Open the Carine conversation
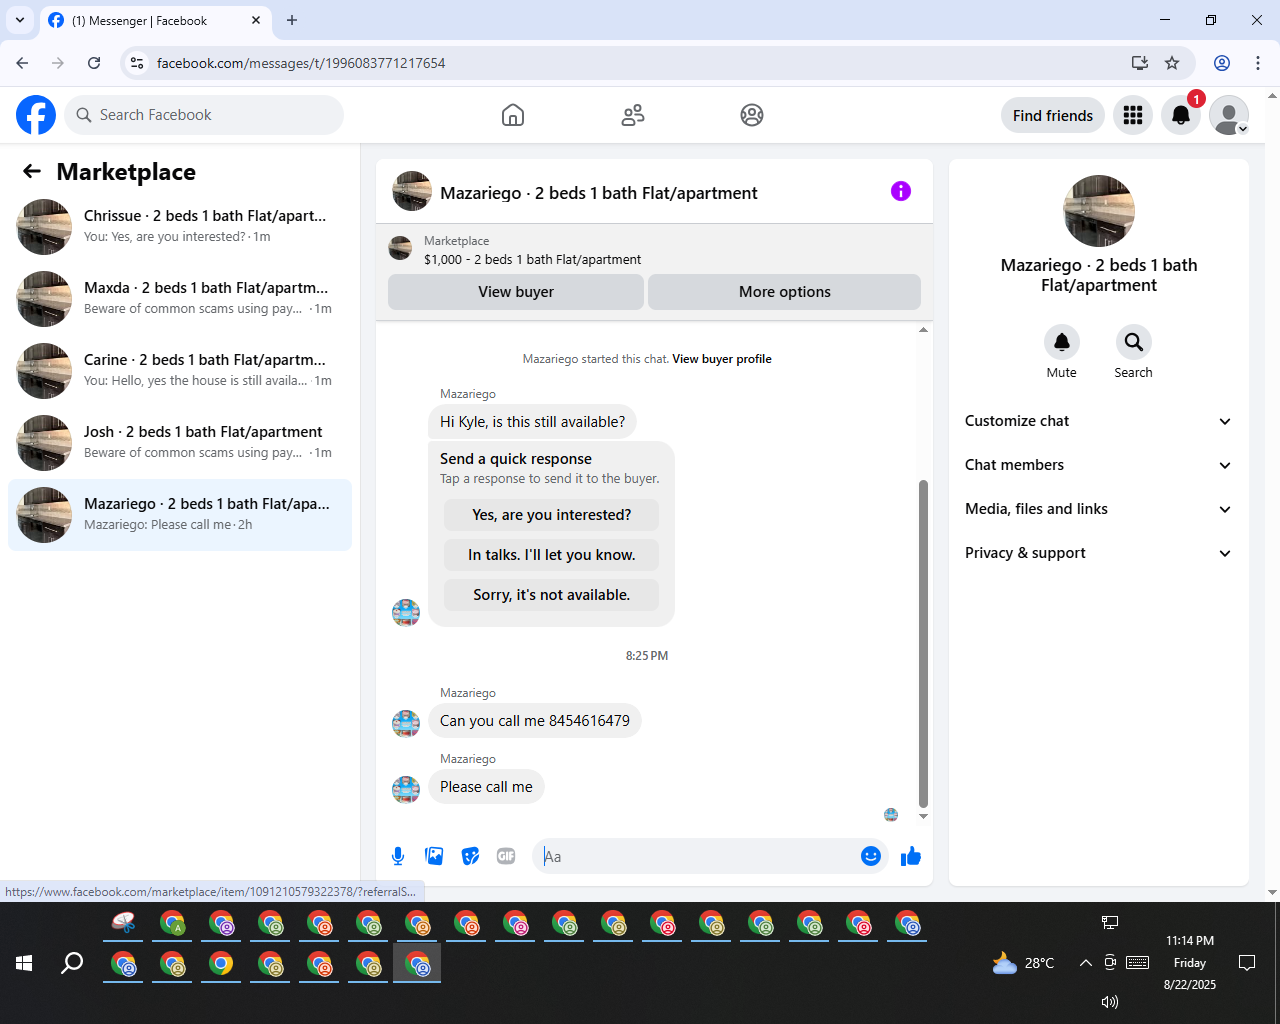Screen dimensions: 1280x1024 [x=180, y=371]
